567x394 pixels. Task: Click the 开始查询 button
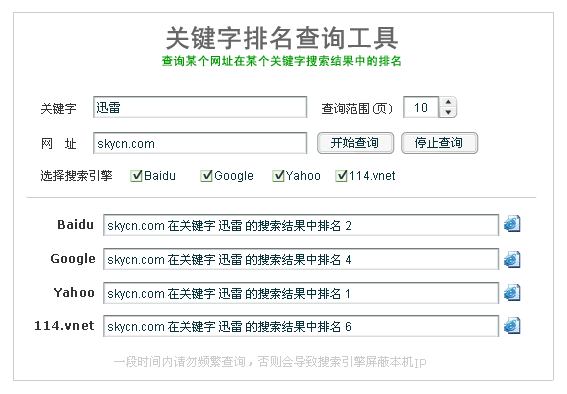(x=355, y=143)
